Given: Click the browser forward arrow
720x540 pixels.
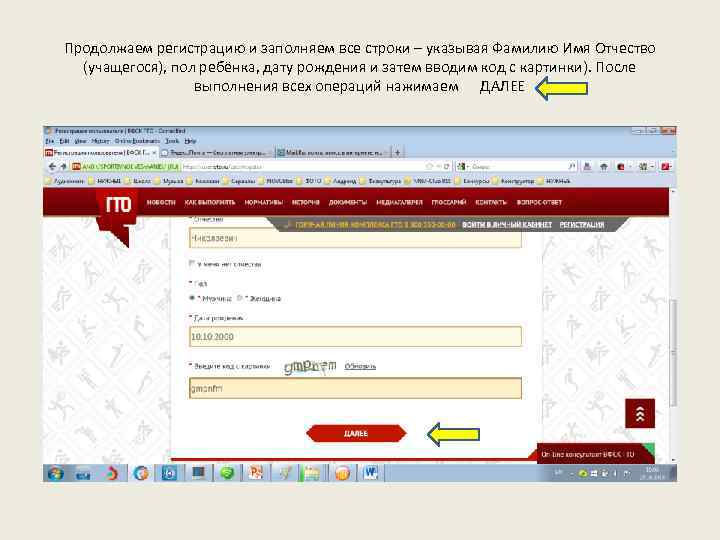Looking at the screenshot, I should click(x=63, y=167).
